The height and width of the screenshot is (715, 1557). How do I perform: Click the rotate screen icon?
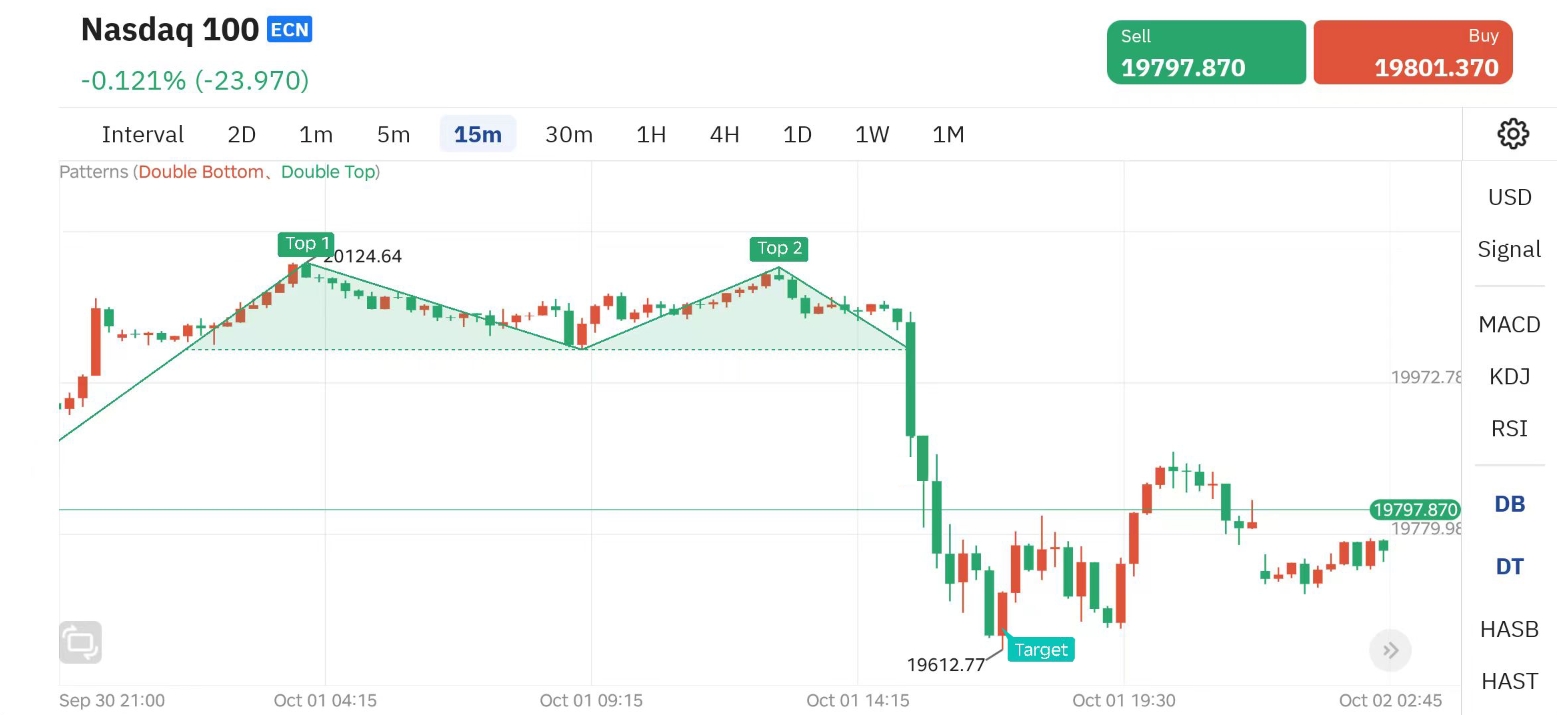click(x=80, y=642)
